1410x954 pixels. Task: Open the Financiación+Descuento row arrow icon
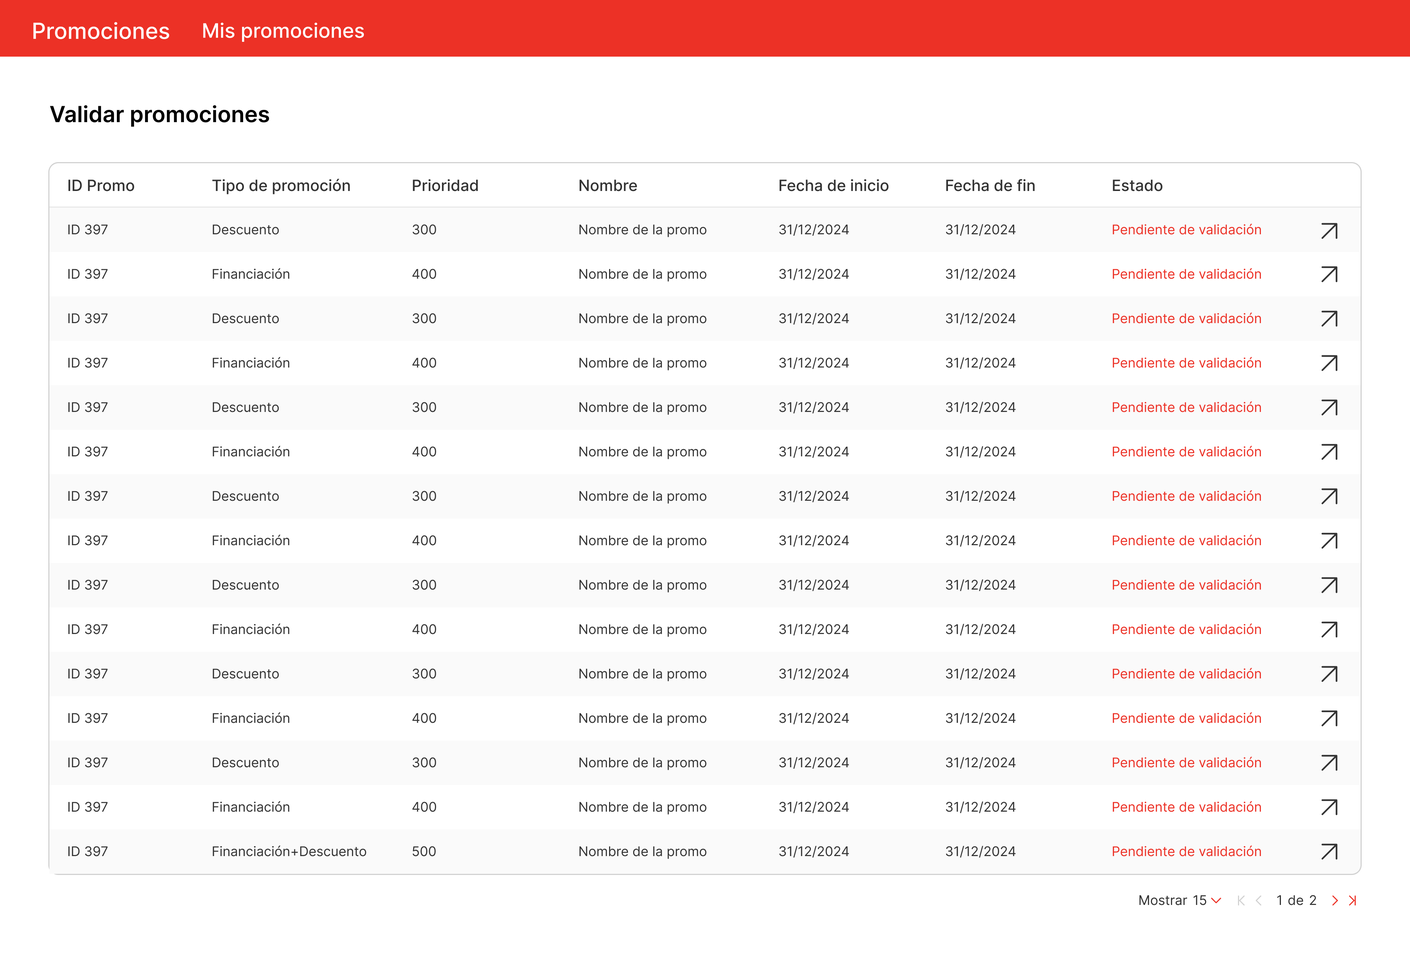click(1329, 852)
